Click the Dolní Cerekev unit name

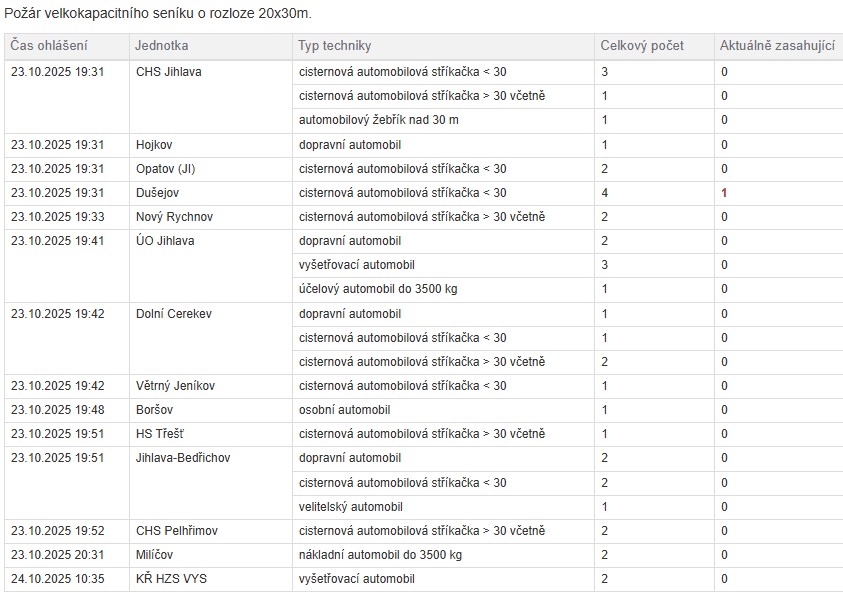(174, 314)
